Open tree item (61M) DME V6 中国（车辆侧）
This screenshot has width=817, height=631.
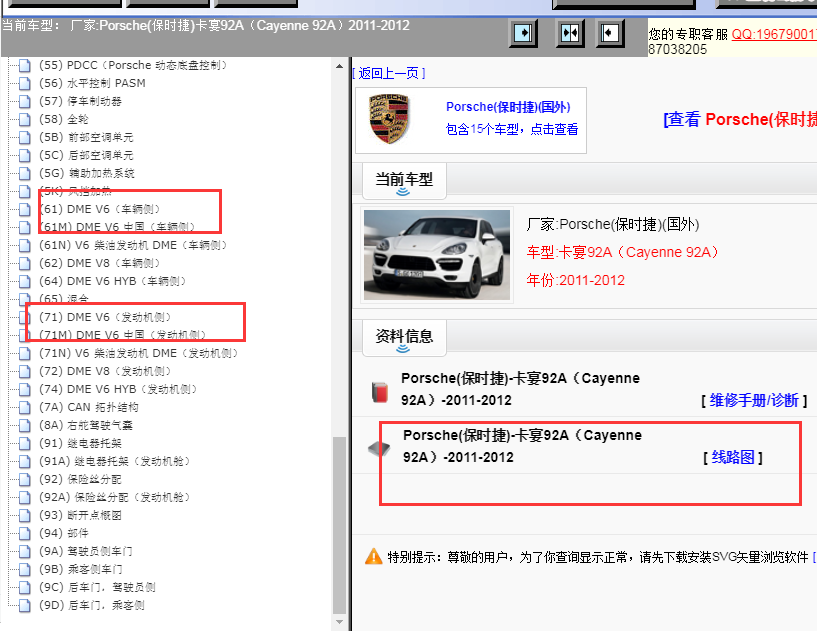117,227
